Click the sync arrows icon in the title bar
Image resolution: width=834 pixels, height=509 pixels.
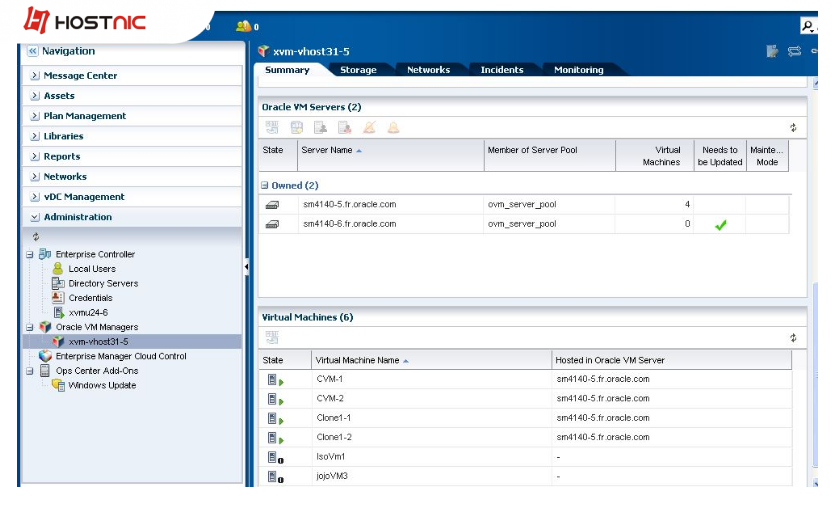794,51
